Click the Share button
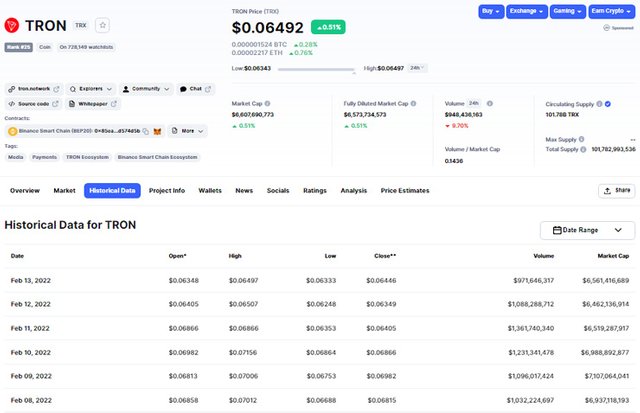 coord(617,191)
